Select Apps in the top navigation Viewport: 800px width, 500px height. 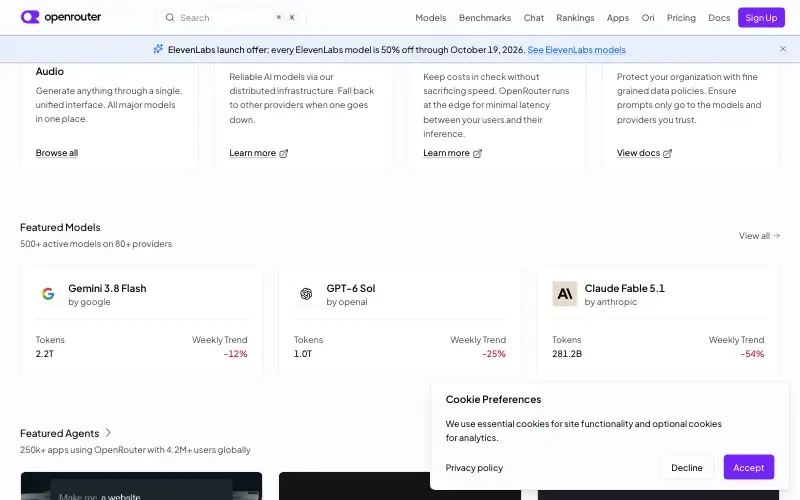[617, 17]
